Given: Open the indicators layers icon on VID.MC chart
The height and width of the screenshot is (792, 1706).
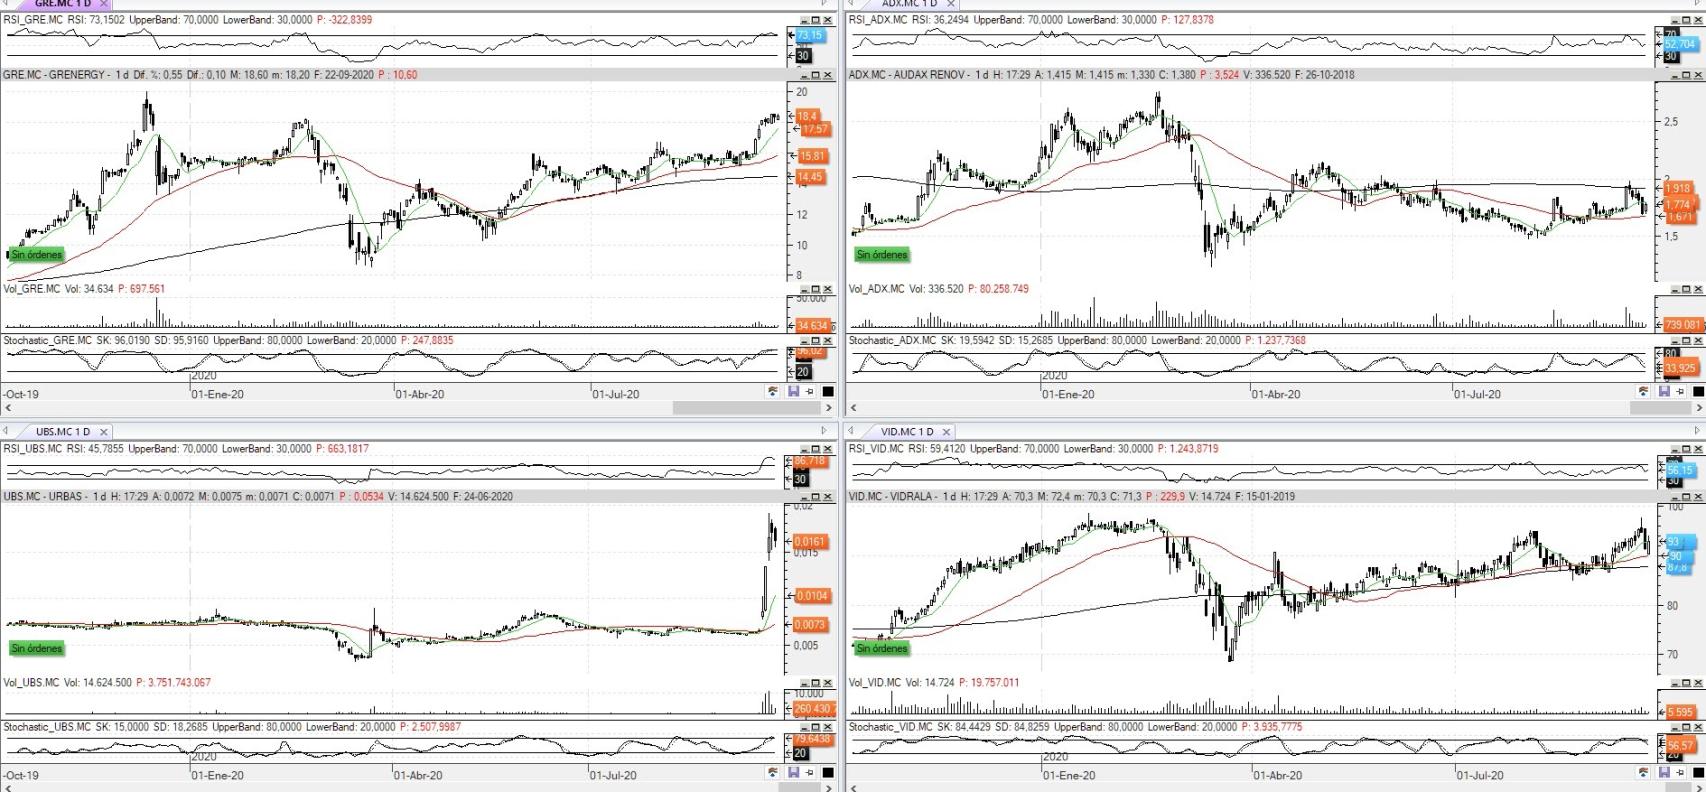Looking at the screenshot, I should (x=1643, y=772).
